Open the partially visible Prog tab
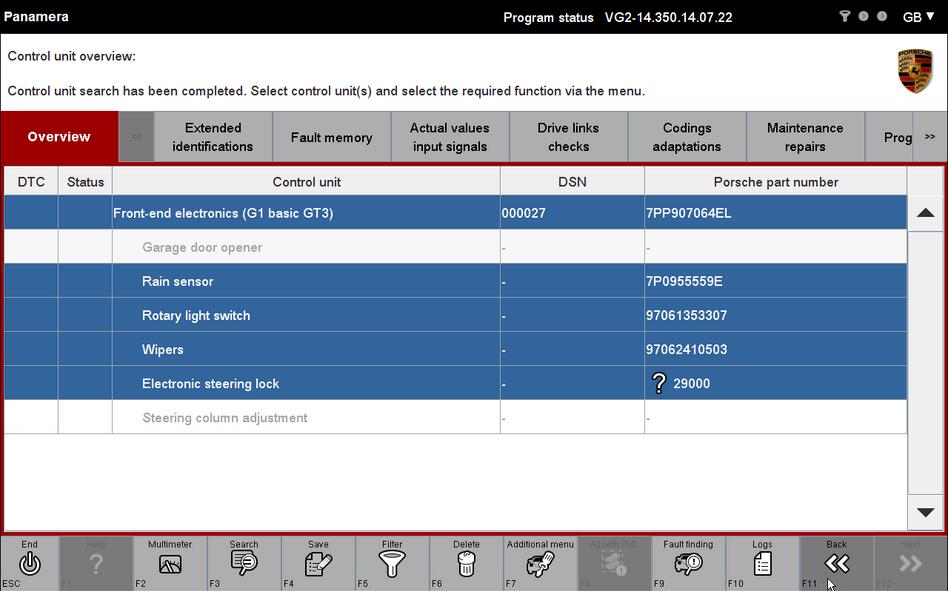948x591 pixels. tap(889, 137)
